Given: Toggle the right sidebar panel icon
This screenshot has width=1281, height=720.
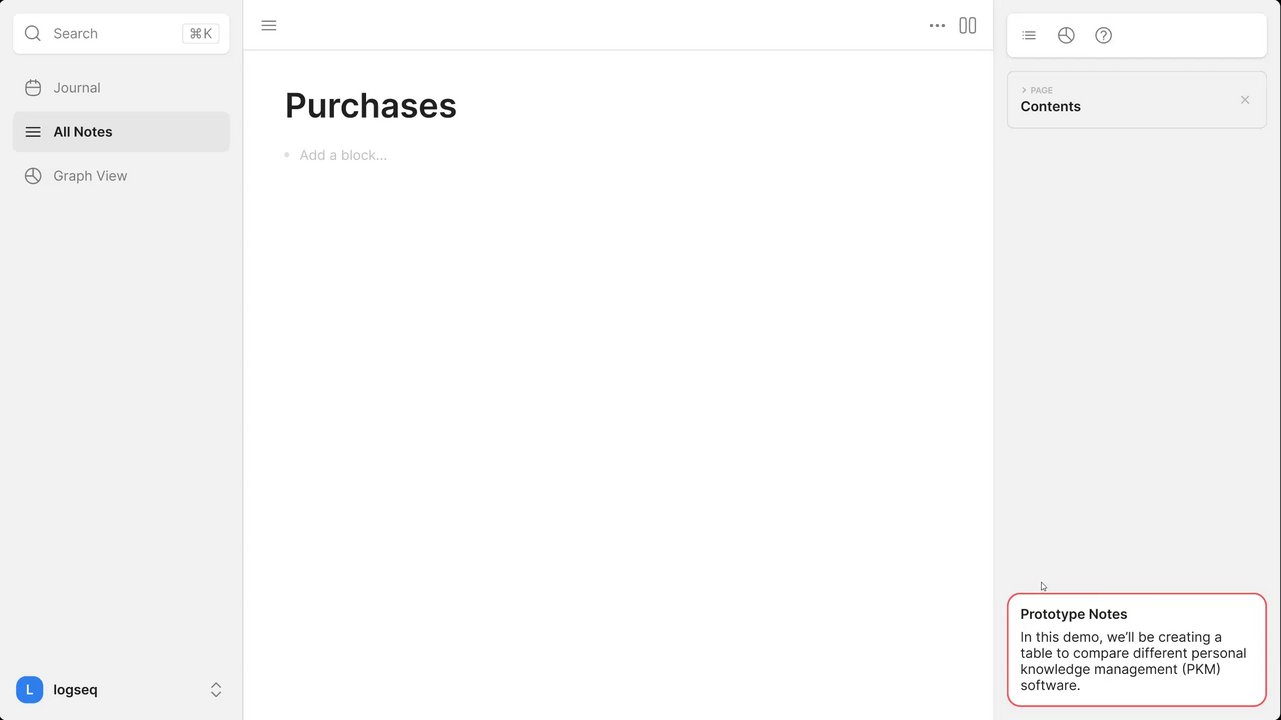Looking at the screenshot, I should click(968, 26).
